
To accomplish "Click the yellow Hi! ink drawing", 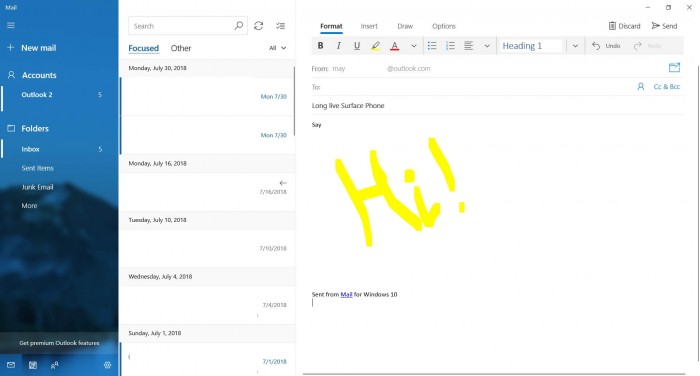I will (400, 192).
